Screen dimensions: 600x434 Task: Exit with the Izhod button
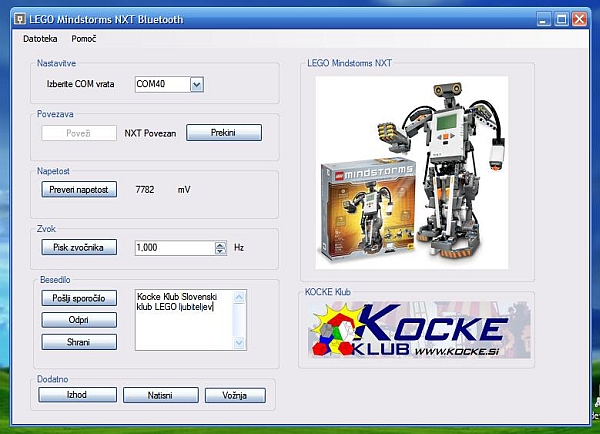coord(77,395)
